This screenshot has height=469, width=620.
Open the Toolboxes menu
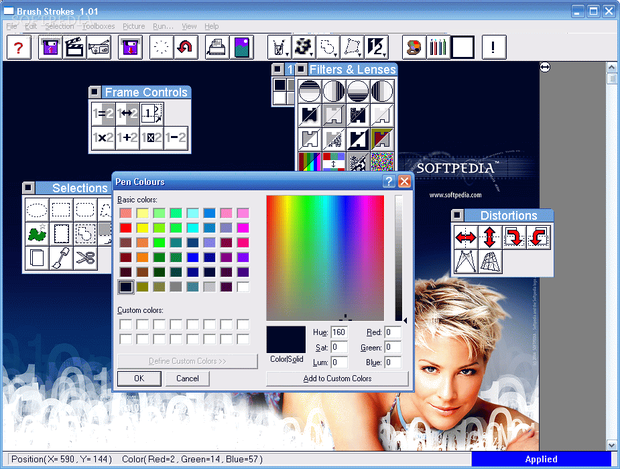click(x=98, y=26)
